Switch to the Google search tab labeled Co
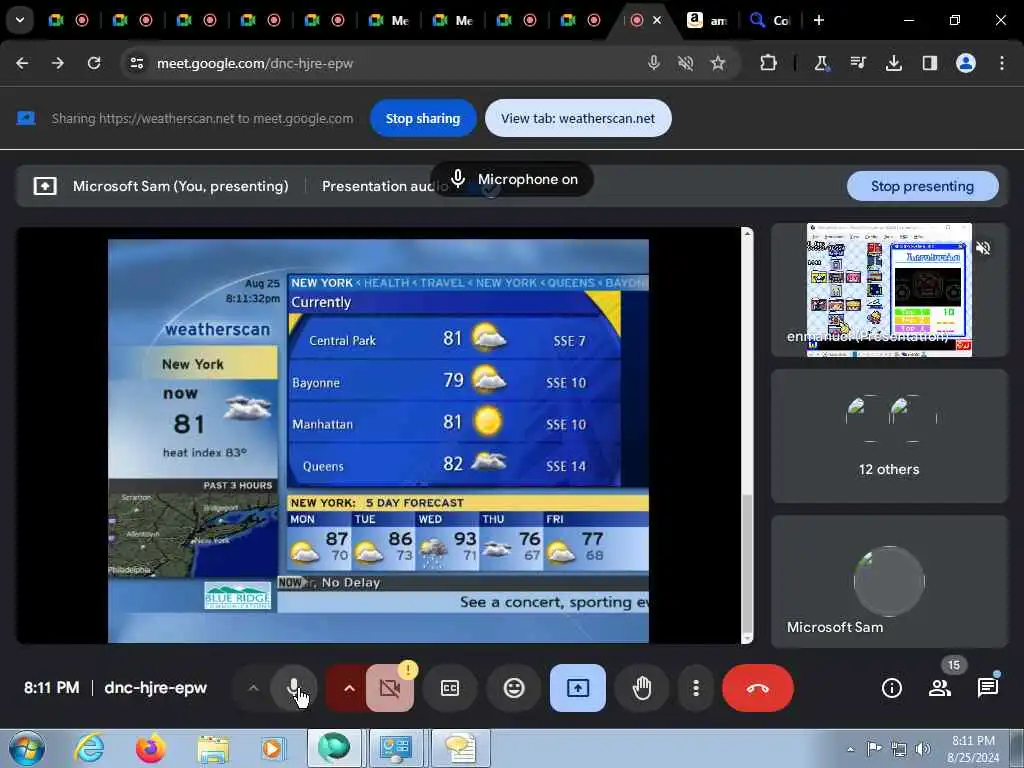Screen dimensions: 1024x768 click(x=770, y=20)
